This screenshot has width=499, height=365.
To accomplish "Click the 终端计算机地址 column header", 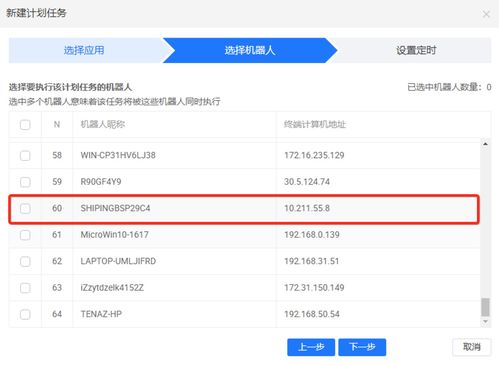I will (315, 124).
